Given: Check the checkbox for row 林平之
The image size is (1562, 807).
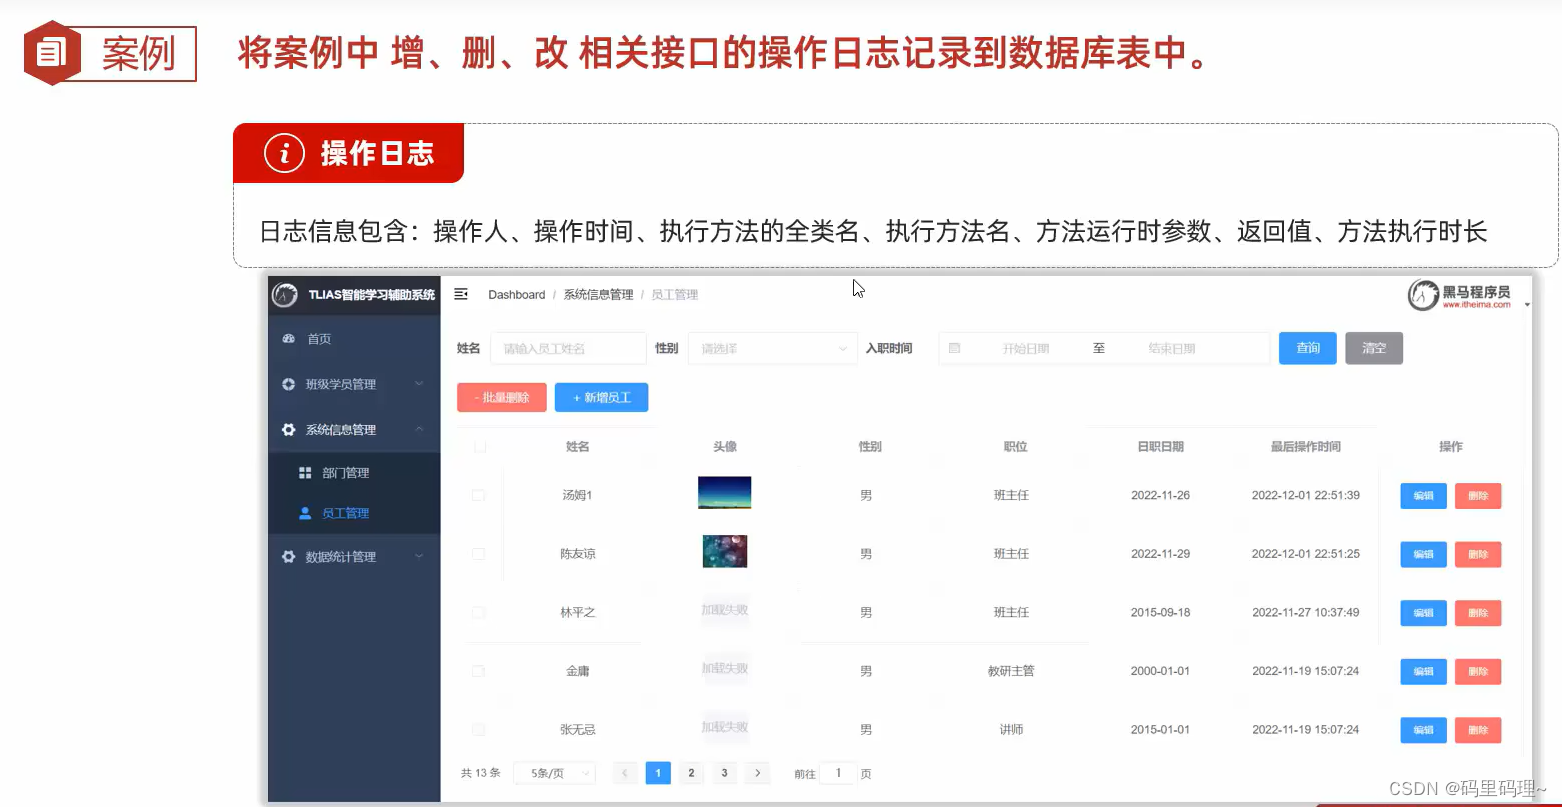Looking at the screenshot, I should 478,612.
